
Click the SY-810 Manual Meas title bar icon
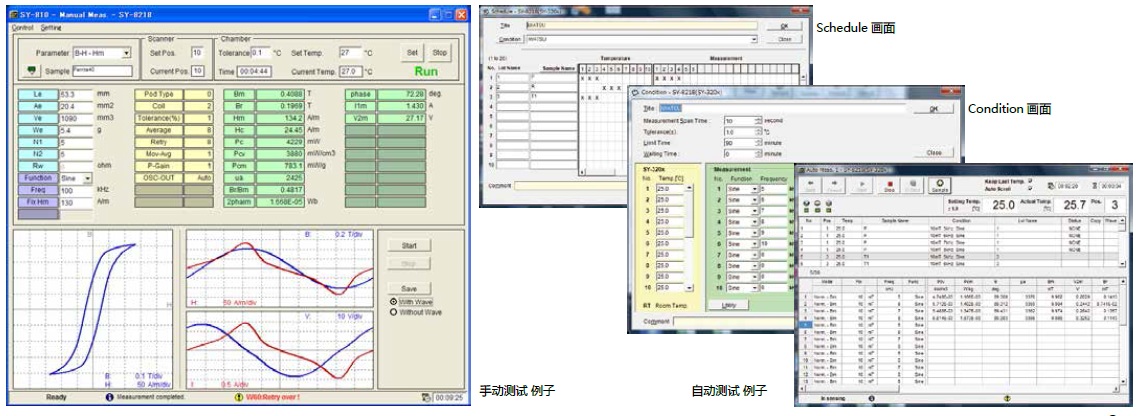pyautogui.click(x=16, y=15)
